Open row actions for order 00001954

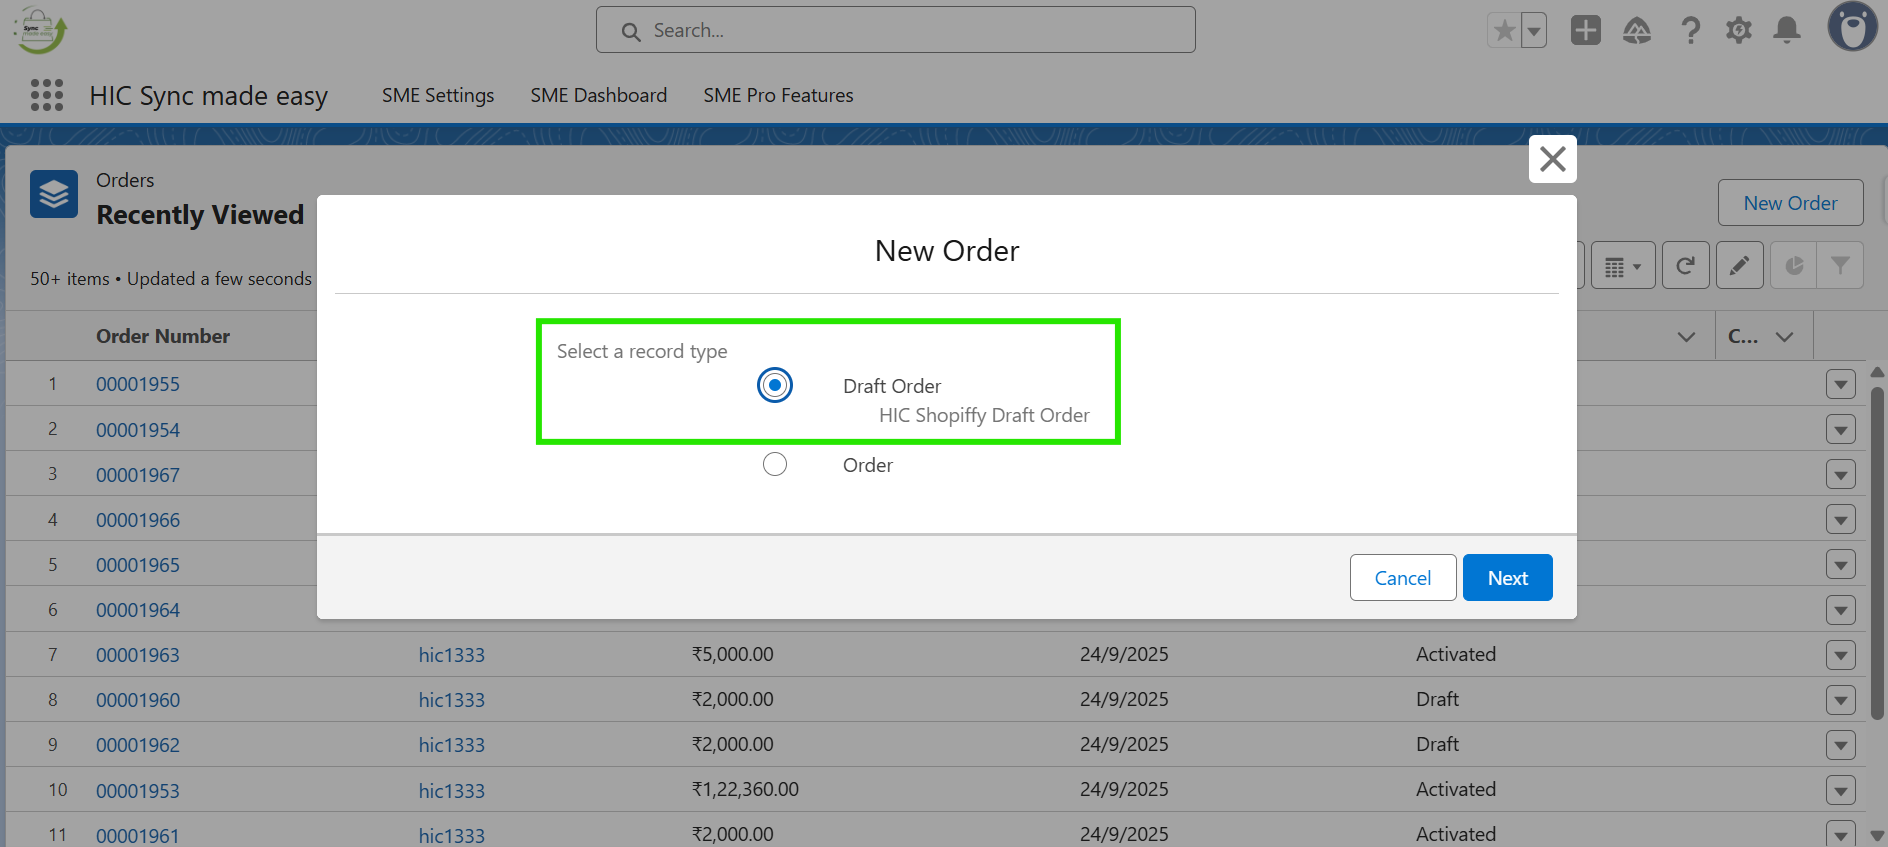tap(1841, 429)
